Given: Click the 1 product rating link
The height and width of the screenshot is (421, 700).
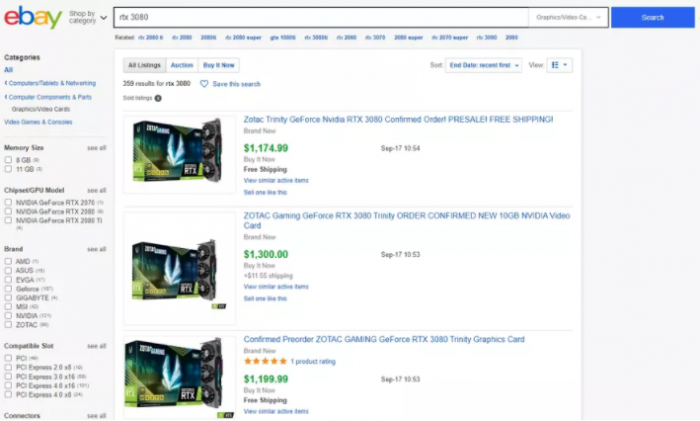Looking at the screenshot, I should (x=313, y=362).
